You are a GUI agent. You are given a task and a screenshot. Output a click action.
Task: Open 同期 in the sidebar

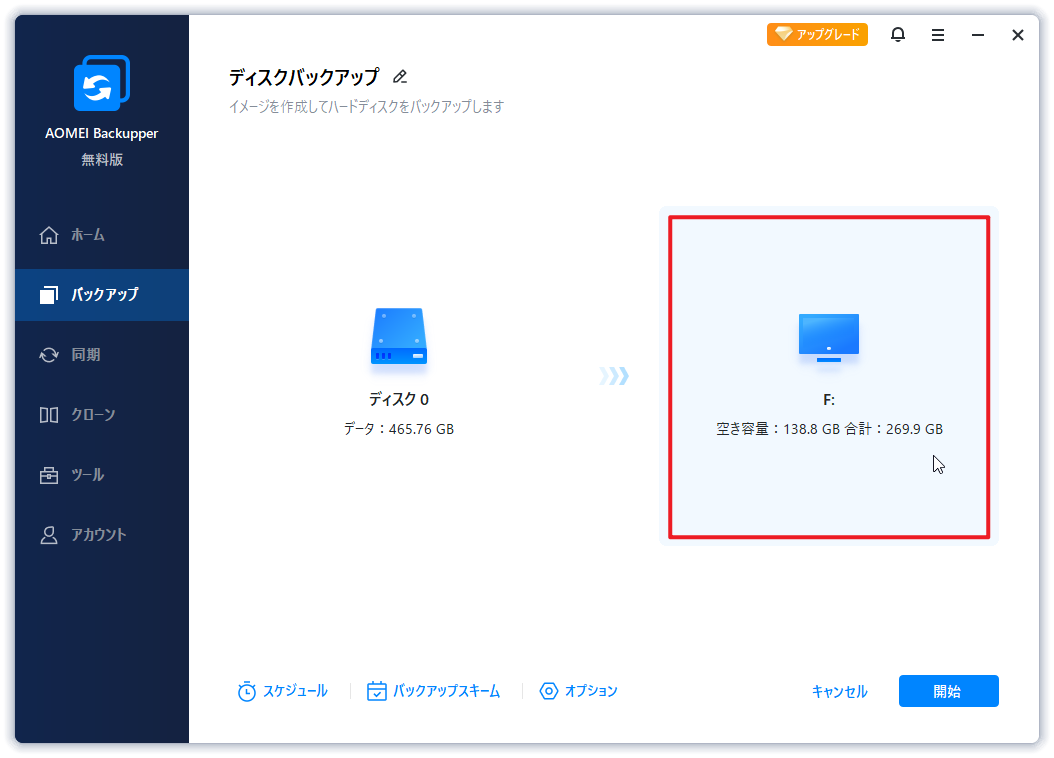click(x=102, y=354)
